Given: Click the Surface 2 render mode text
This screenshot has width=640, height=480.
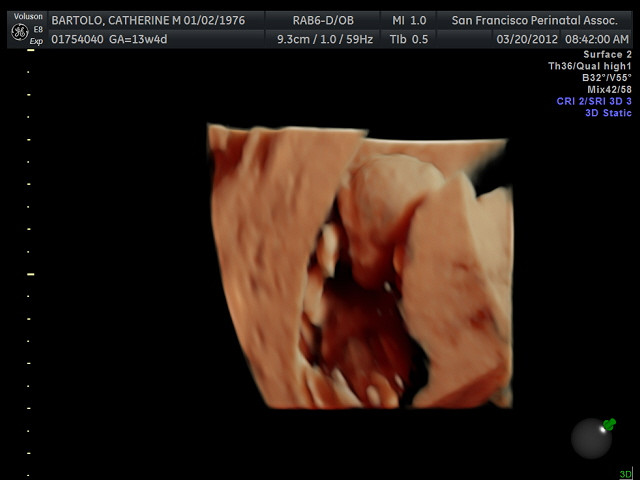Looking at the screenshot, I should pos(607,54).
